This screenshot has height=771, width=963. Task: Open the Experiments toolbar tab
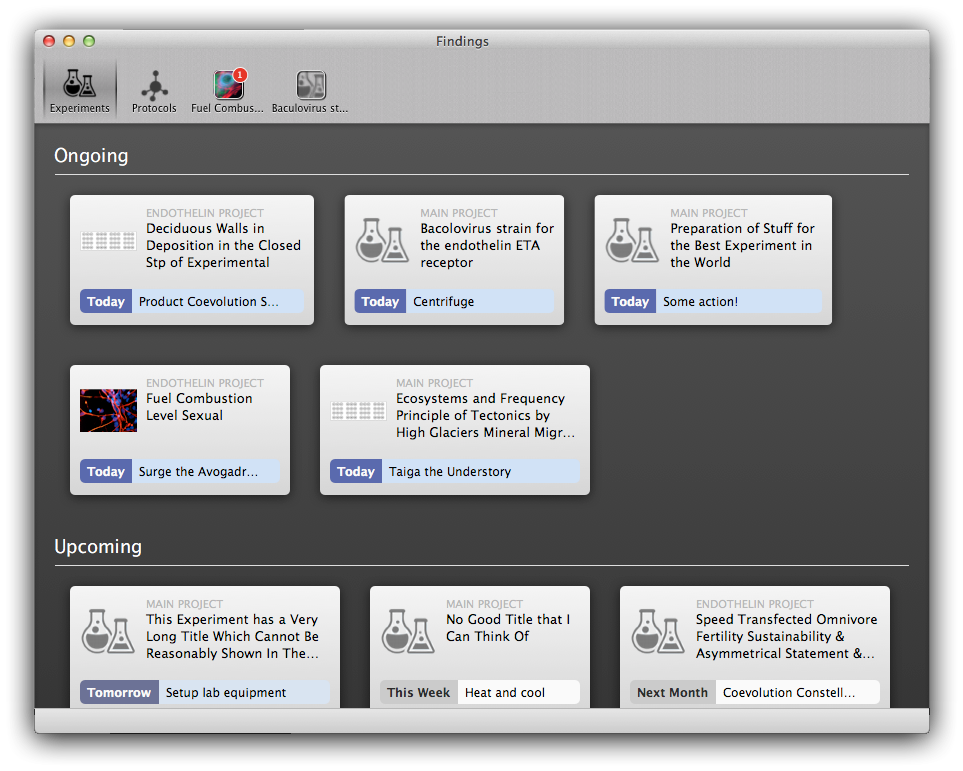pos(79,90)
